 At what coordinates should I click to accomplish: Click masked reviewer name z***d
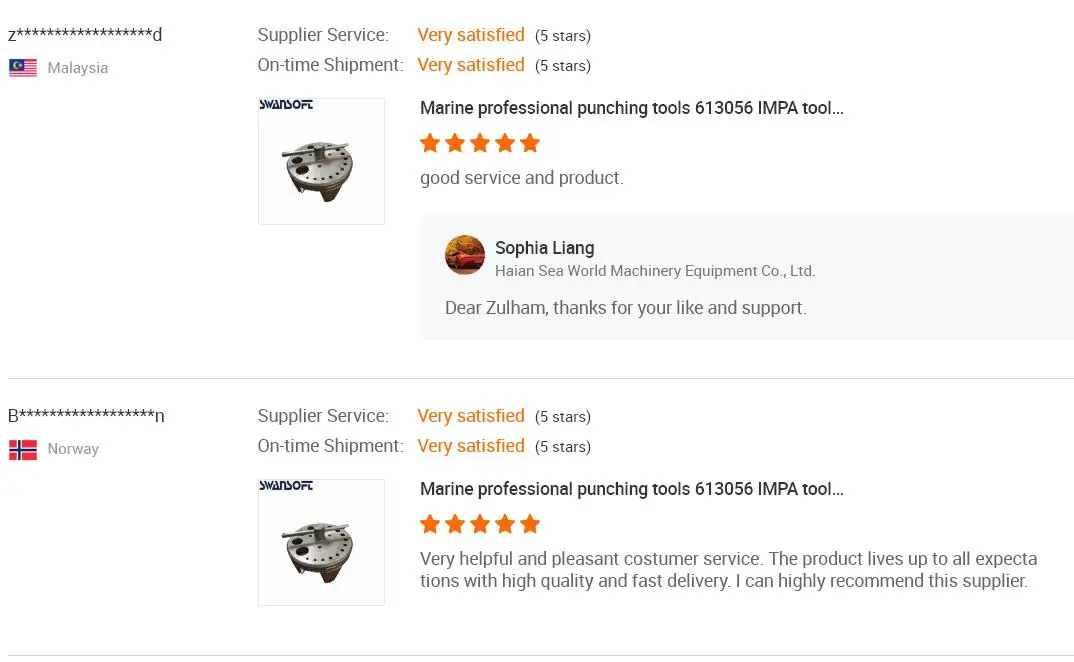click(x=85, y=35)
